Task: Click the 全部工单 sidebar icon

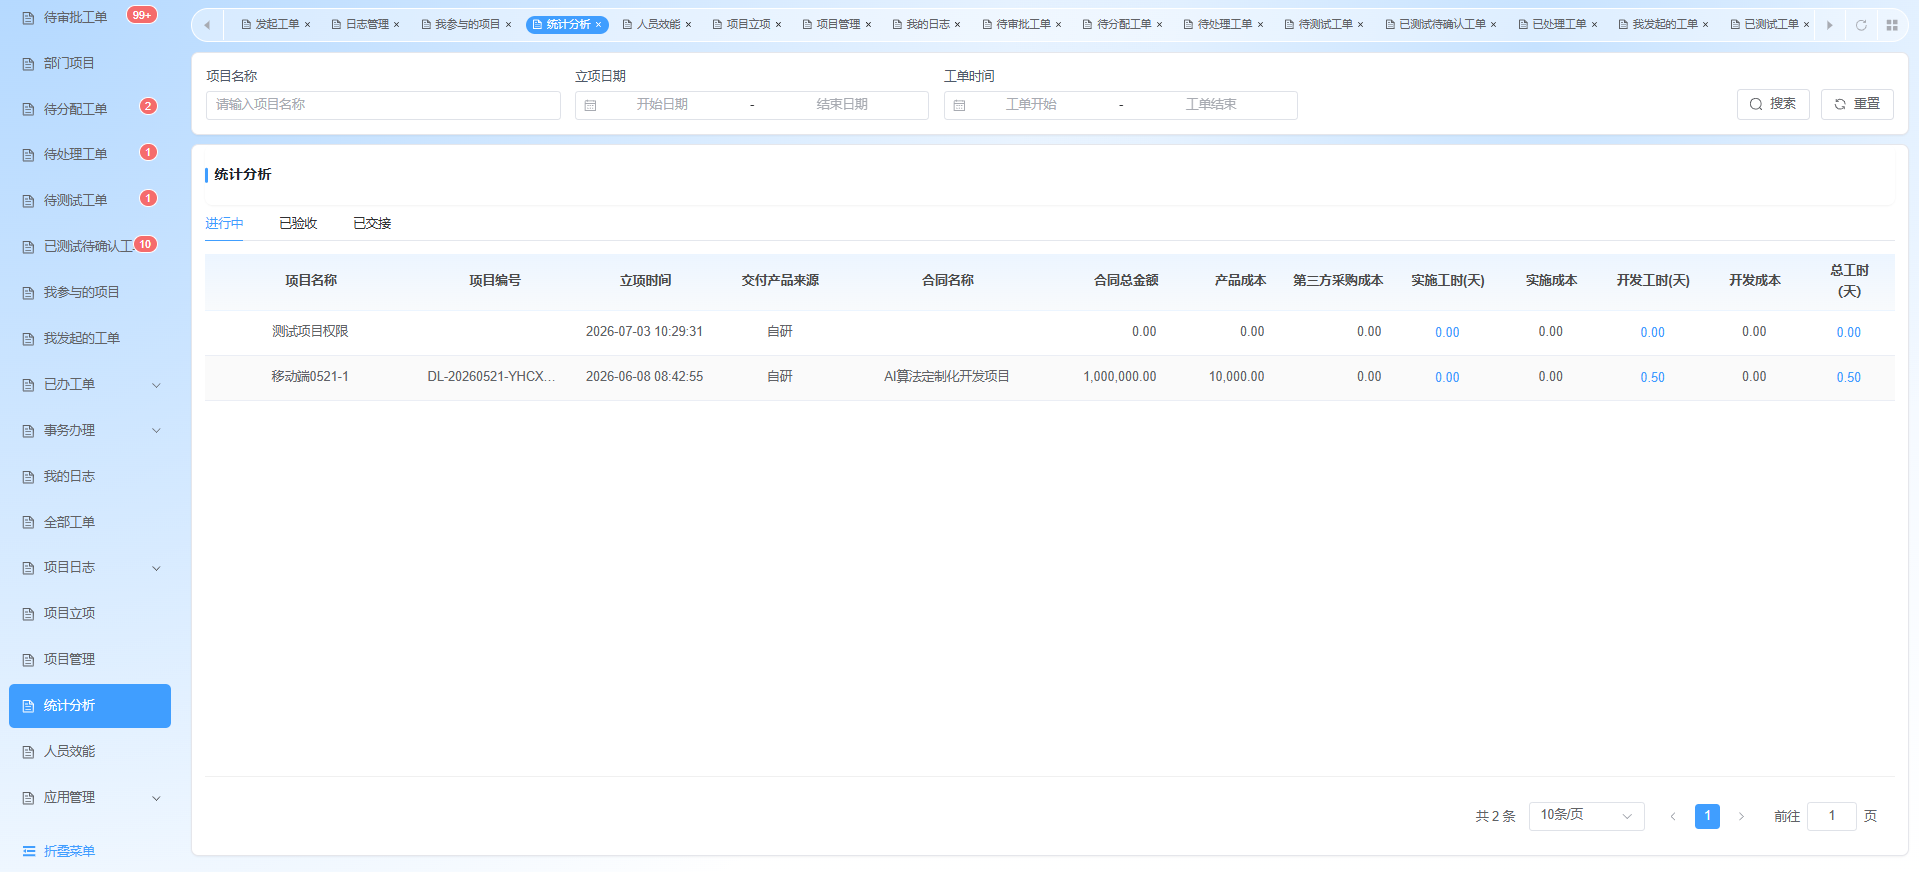Action: [x=28, y=523]
